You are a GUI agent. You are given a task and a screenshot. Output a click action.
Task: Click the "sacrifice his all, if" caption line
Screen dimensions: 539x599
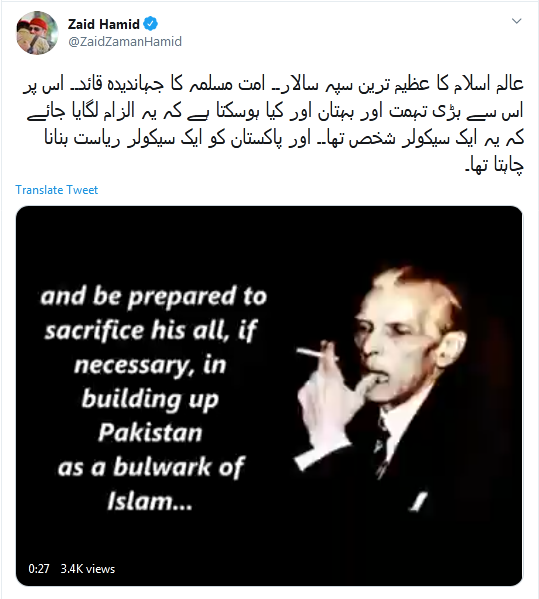pos(151,331)
